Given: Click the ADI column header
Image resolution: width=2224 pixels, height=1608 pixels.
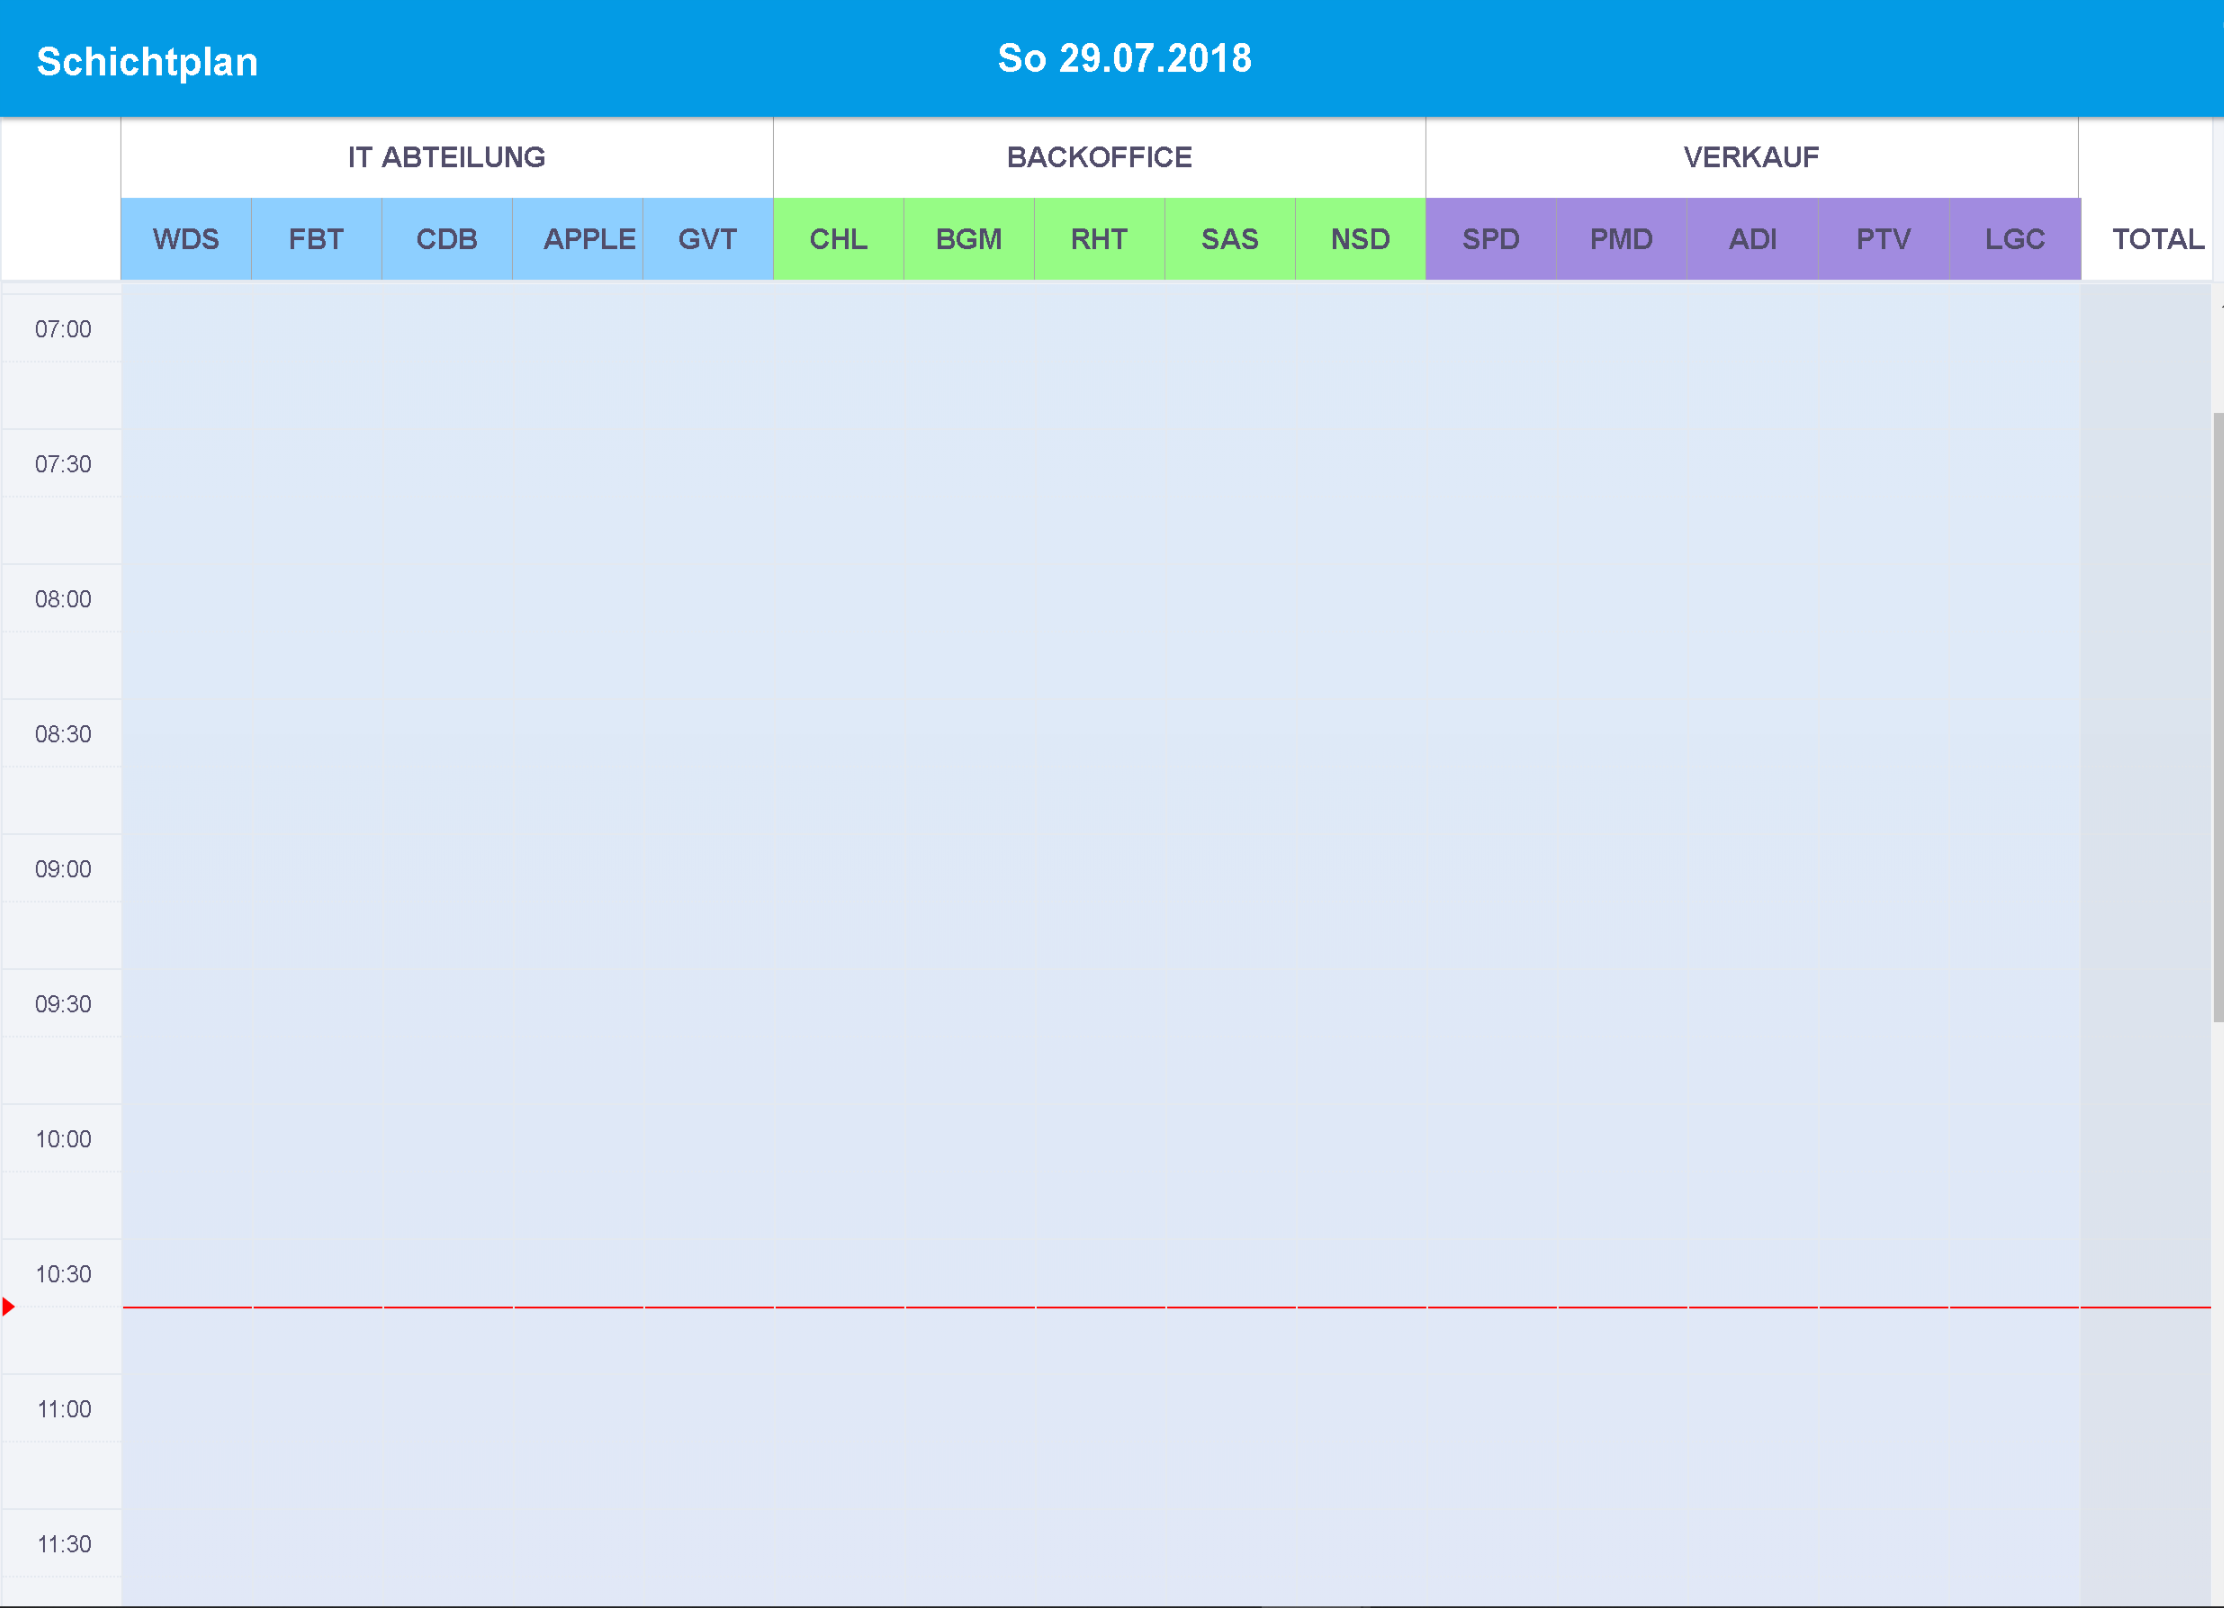Looking at the screenshot, I should pyautogui.click(x=1752, y=238).
